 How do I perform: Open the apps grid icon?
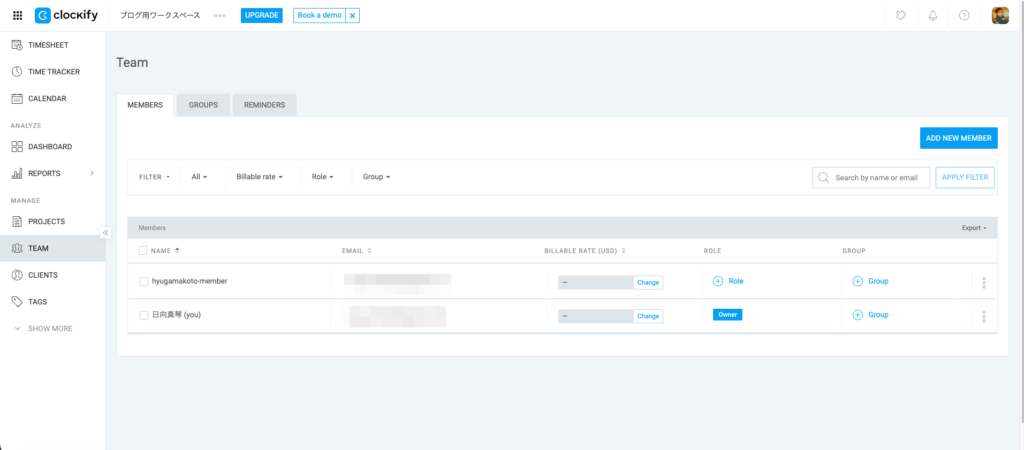pyautogui.click(x=17, y=16)
